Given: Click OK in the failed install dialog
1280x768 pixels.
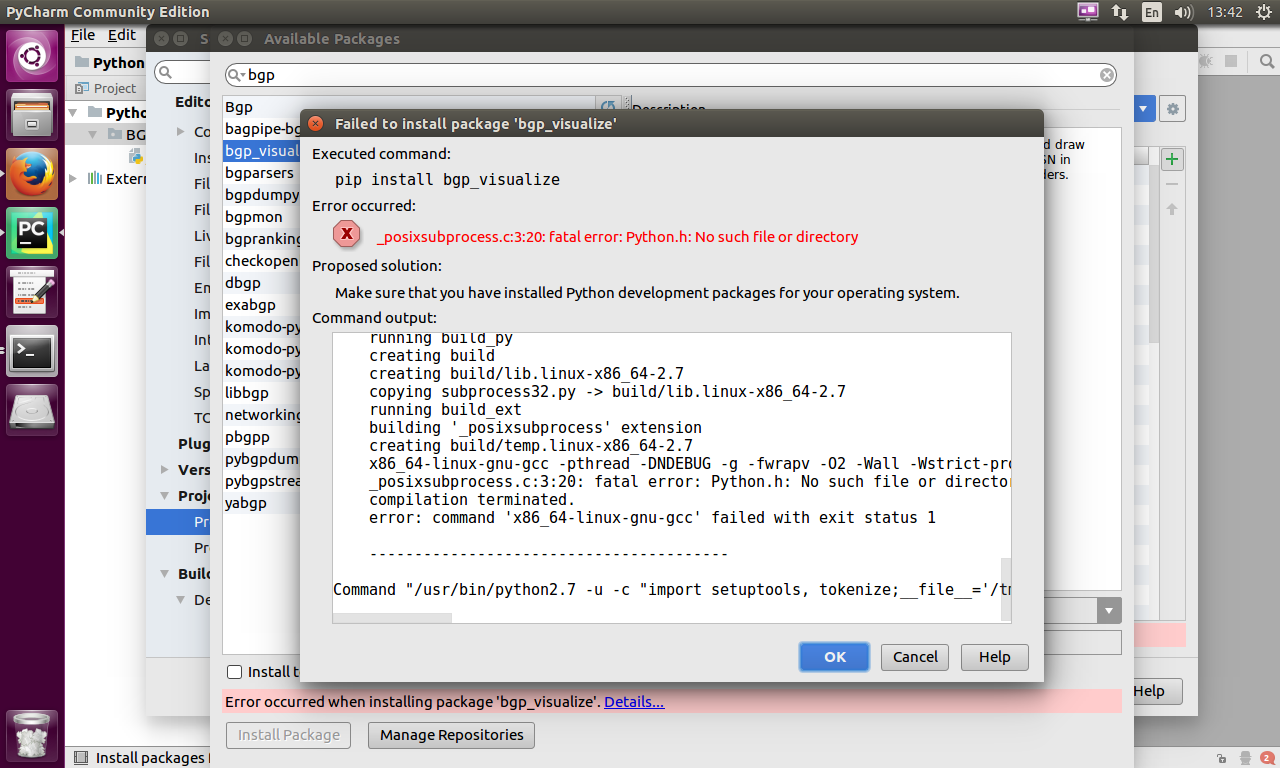Looking at the screenshot, I should [835, 656].
